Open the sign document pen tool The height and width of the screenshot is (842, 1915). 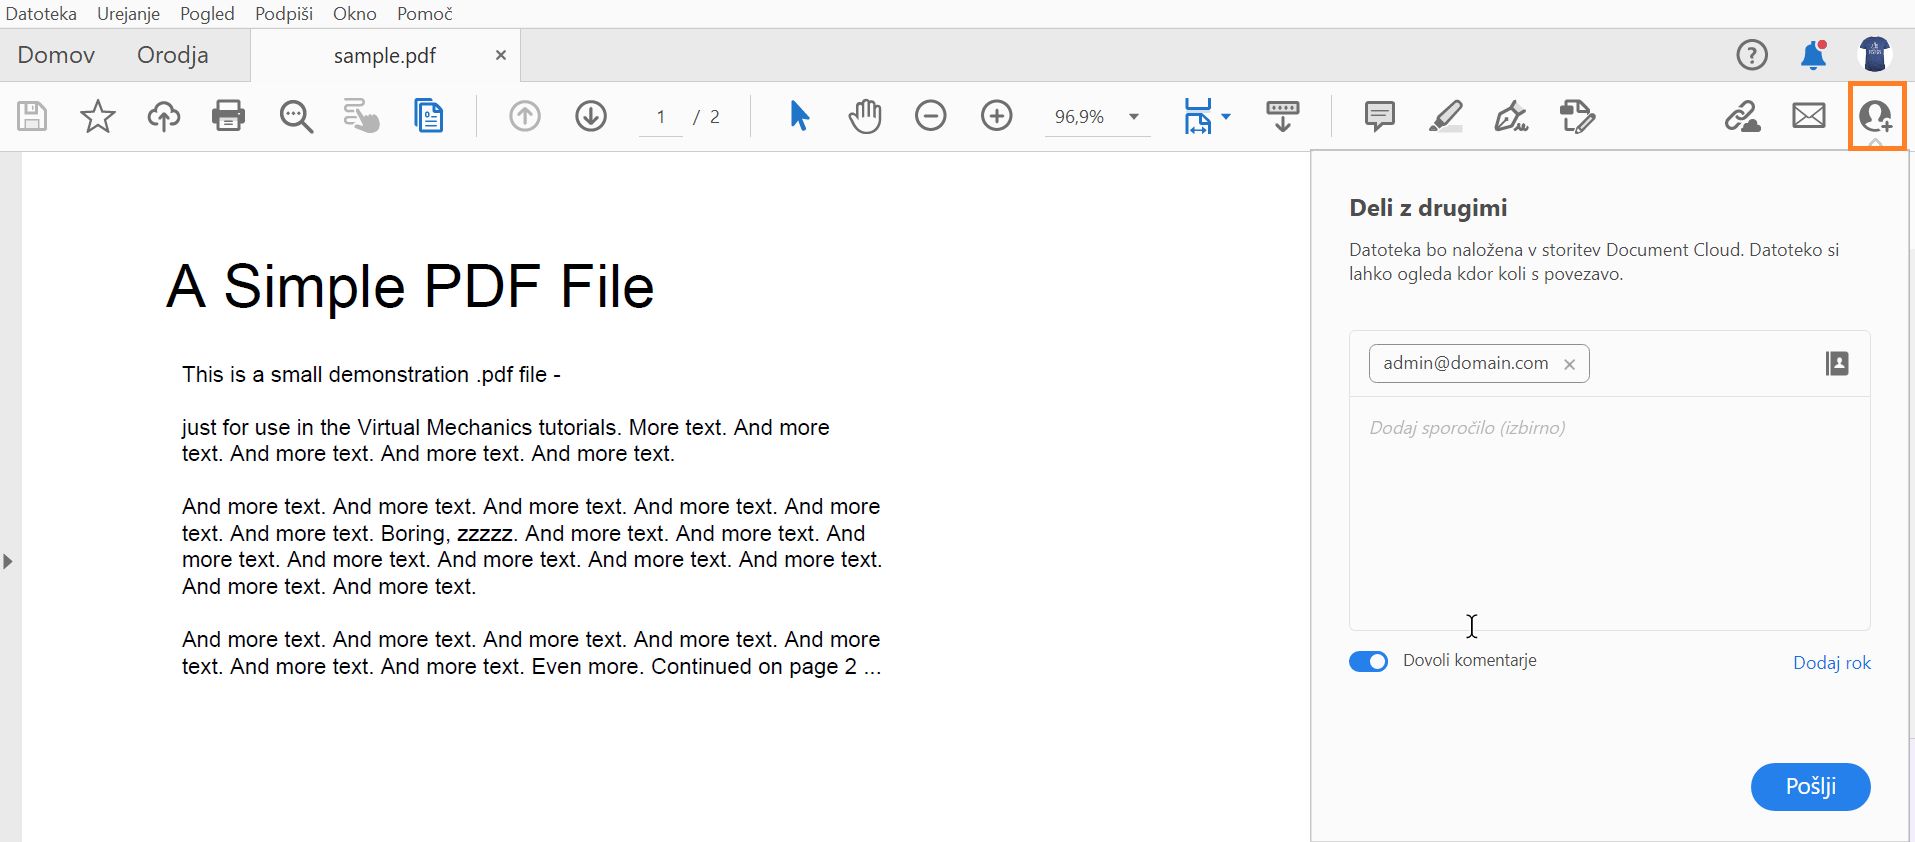(x=1511, y=116)
